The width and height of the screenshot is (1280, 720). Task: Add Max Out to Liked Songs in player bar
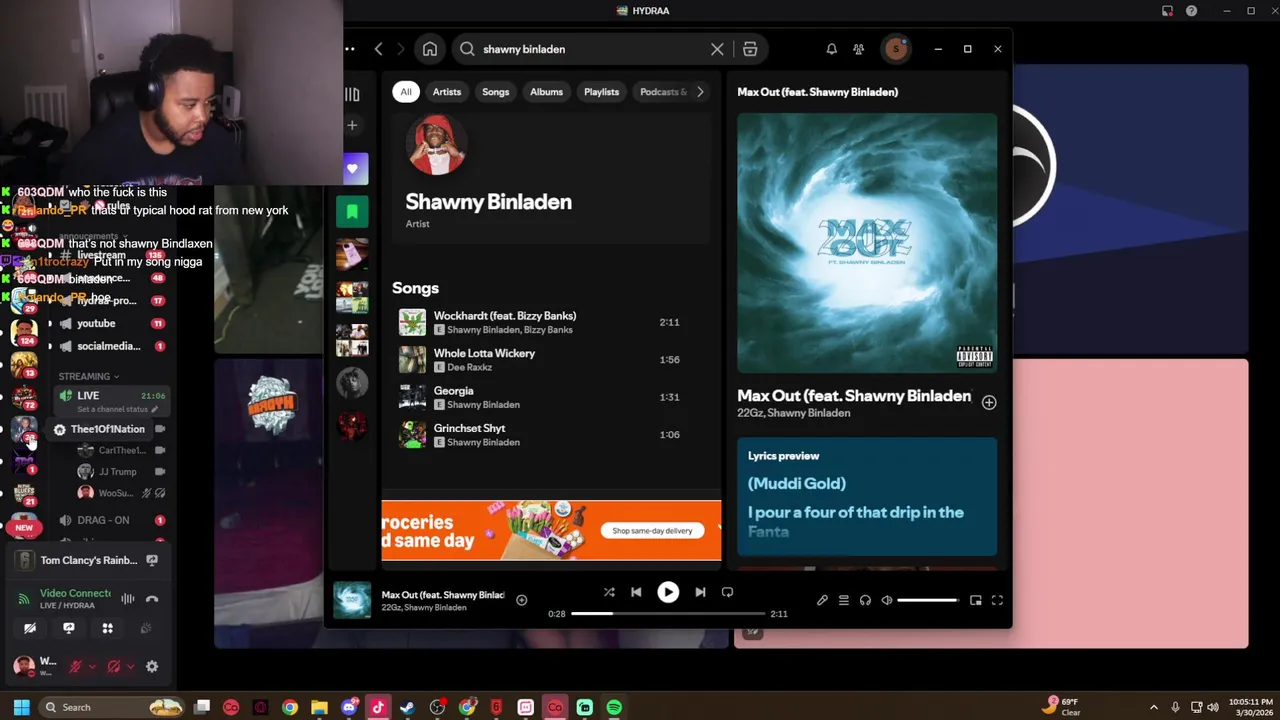click(x=521, y=600)
